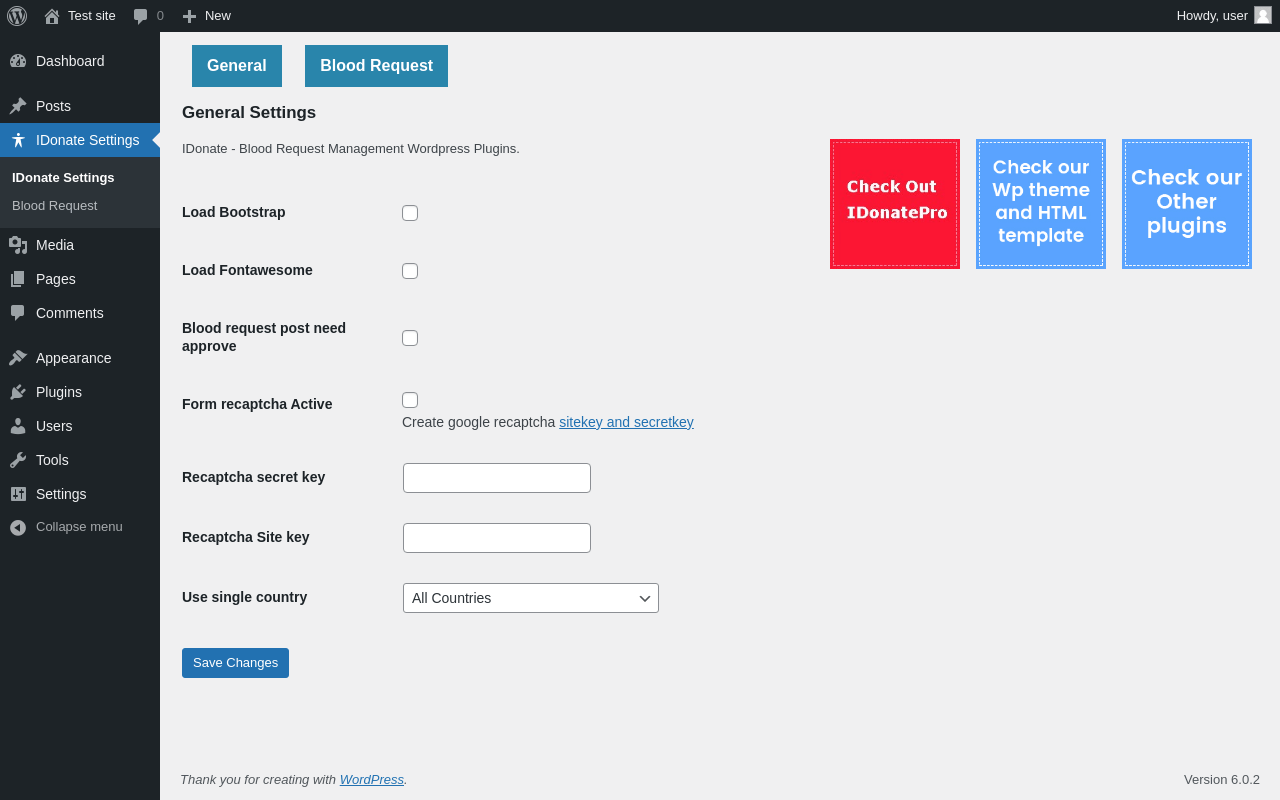Click the Tools wrench icon
The image size is (1280, 800).
click(18, 460)
